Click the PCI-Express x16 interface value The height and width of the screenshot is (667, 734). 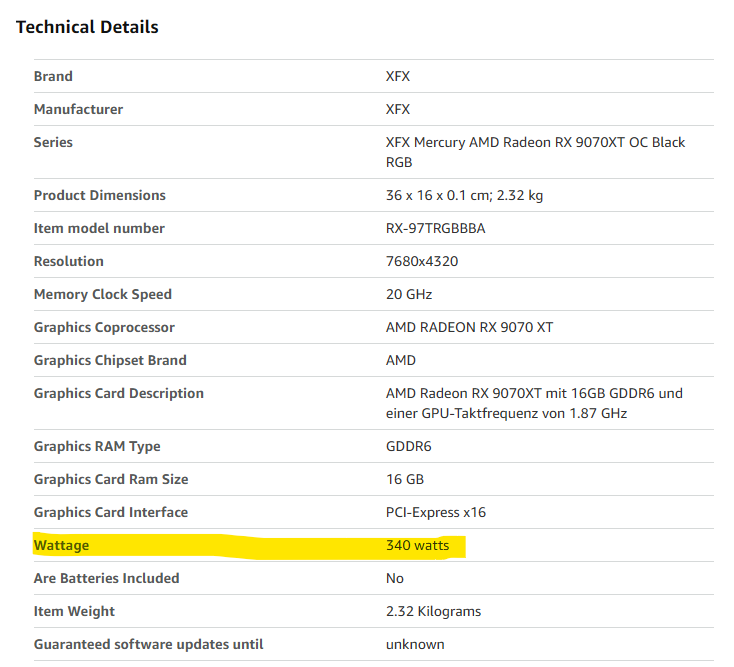click(x=435, y=512)
